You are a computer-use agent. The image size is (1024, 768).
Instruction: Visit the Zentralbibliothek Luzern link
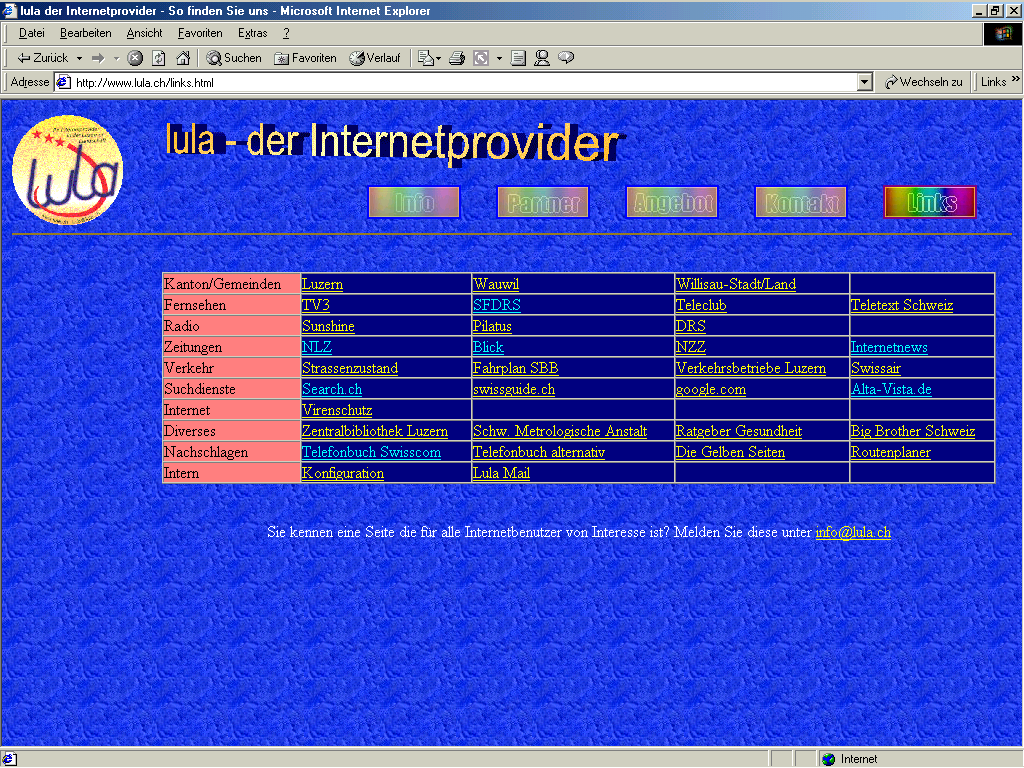[375, 431]
